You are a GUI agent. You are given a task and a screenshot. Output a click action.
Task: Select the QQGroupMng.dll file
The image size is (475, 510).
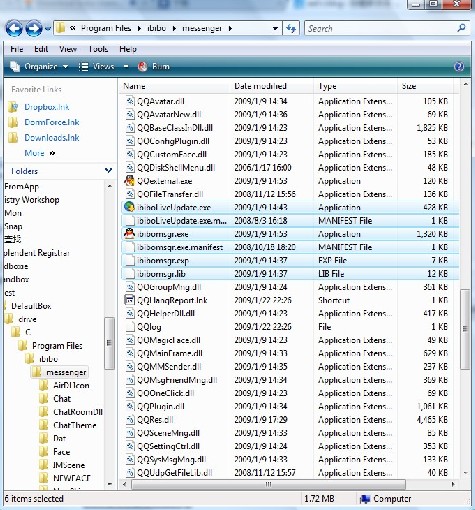[169, 287]
